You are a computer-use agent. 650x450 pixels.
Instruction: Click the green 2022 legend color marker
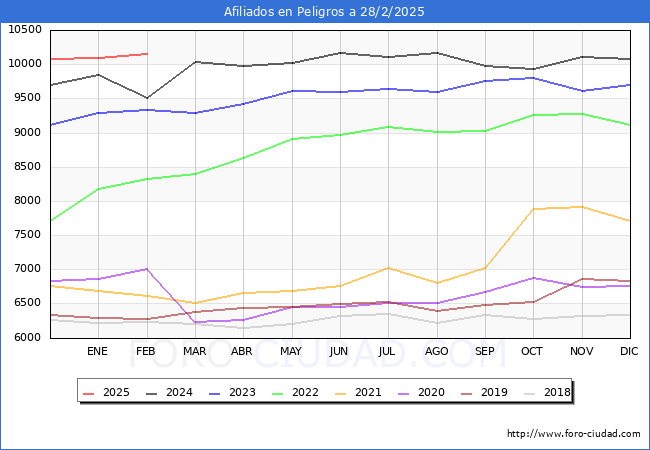coord(278,393)
